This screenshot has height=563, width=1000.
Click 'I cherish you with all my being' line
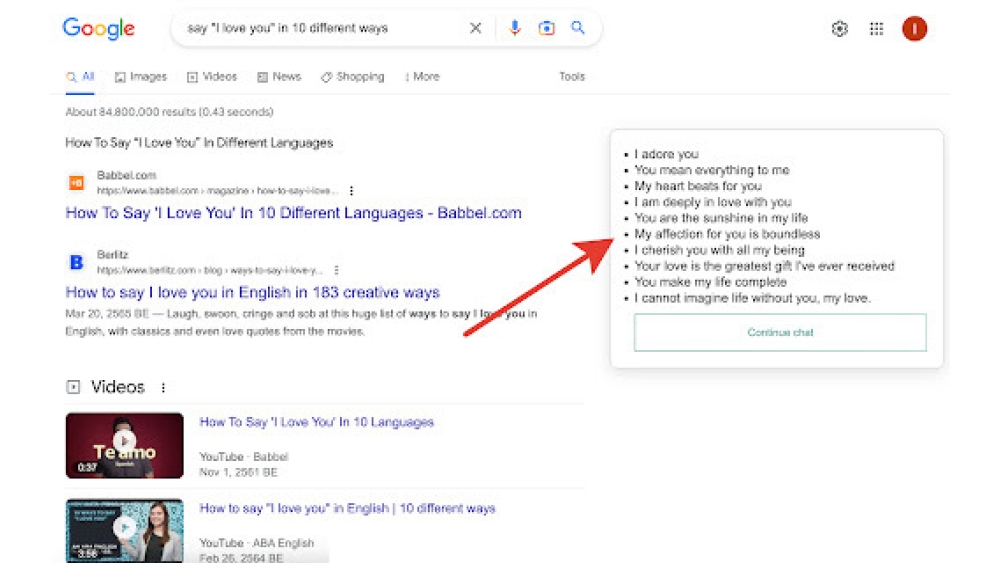tap(719, 250)
